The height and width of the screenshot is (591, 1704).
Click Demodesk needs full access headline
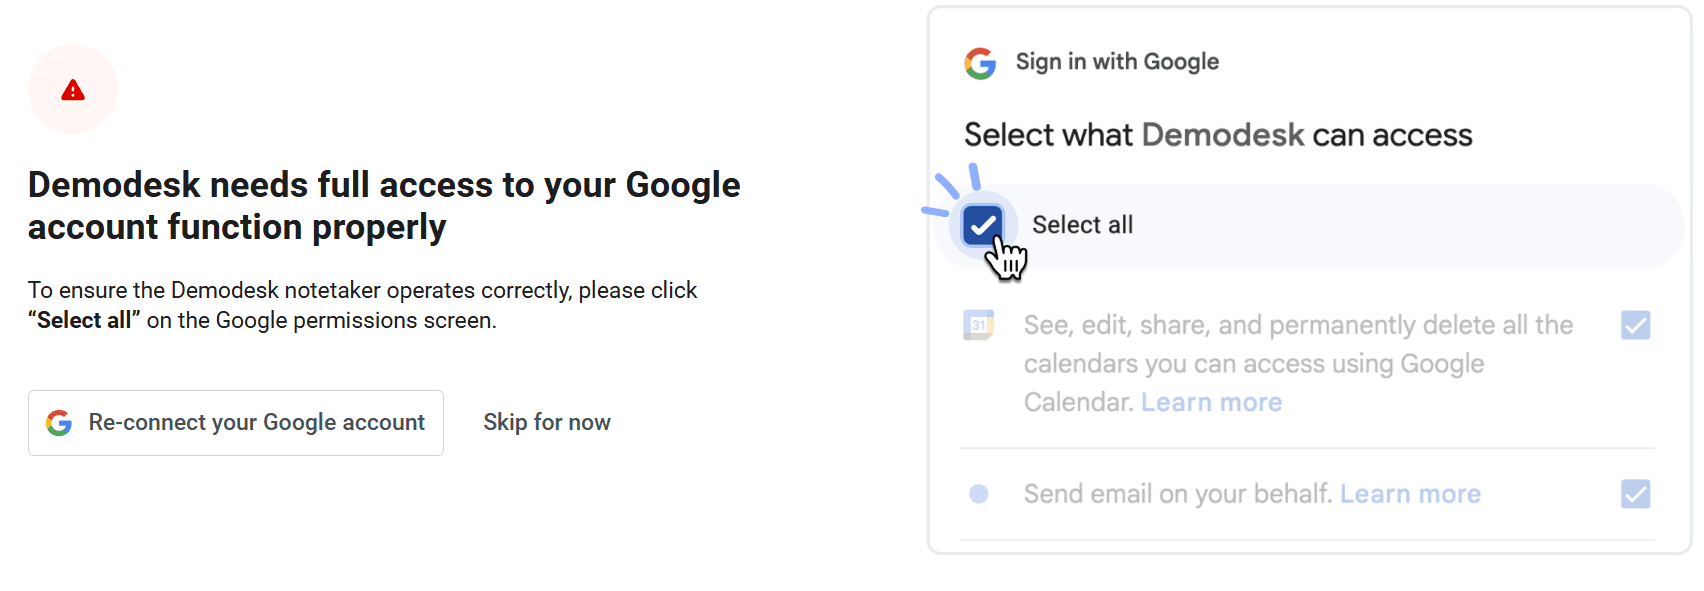[384, 206]
